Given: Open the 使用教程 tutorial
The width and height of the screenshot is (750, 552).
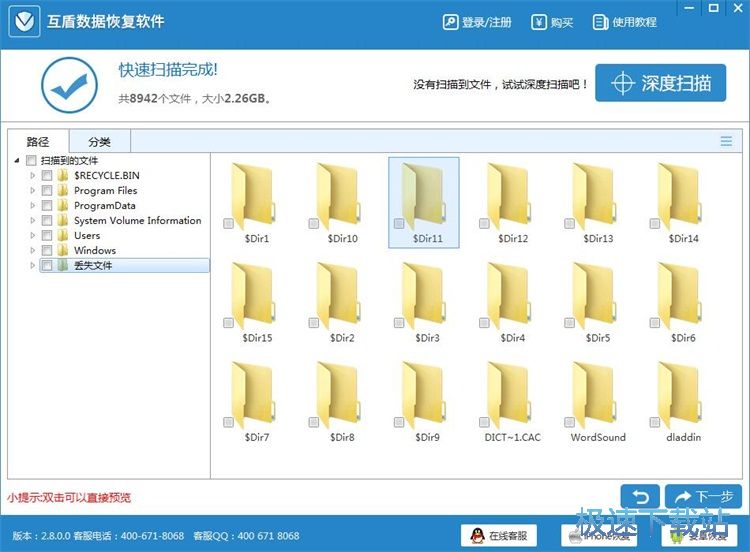Looking at the screenshot, I should 625,22.
